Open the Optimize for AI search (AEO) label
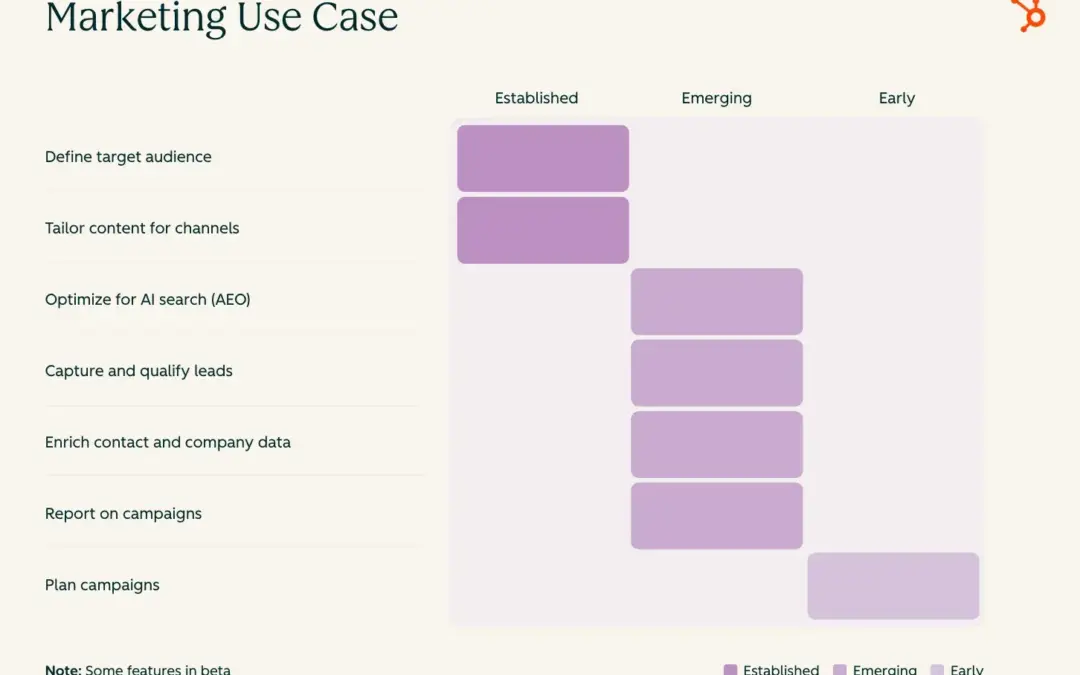Image resolution: width=1080 pixels, height=675 pixels. [x=147, y=299]
